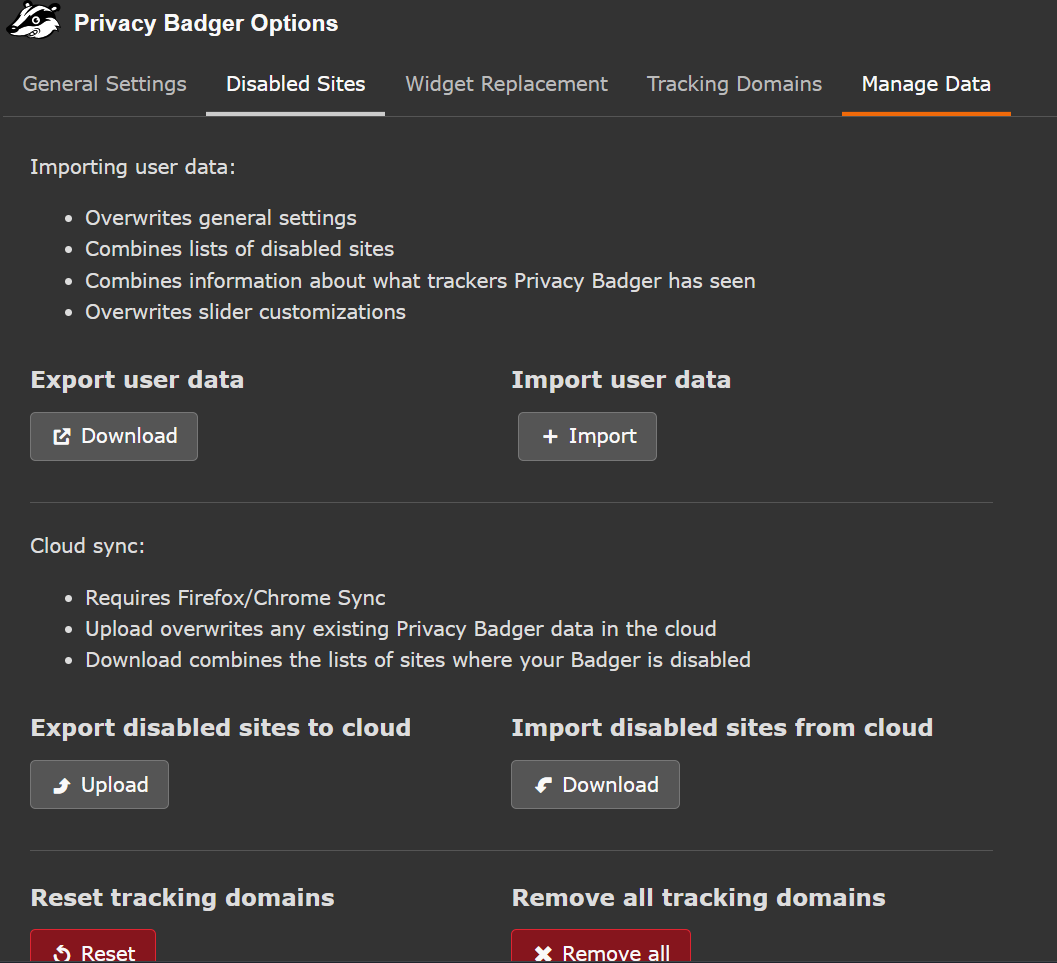Click 'Export disabled sites to cloud' heading
Screen dimensions: 1057x963
click(x=220, y=728)
